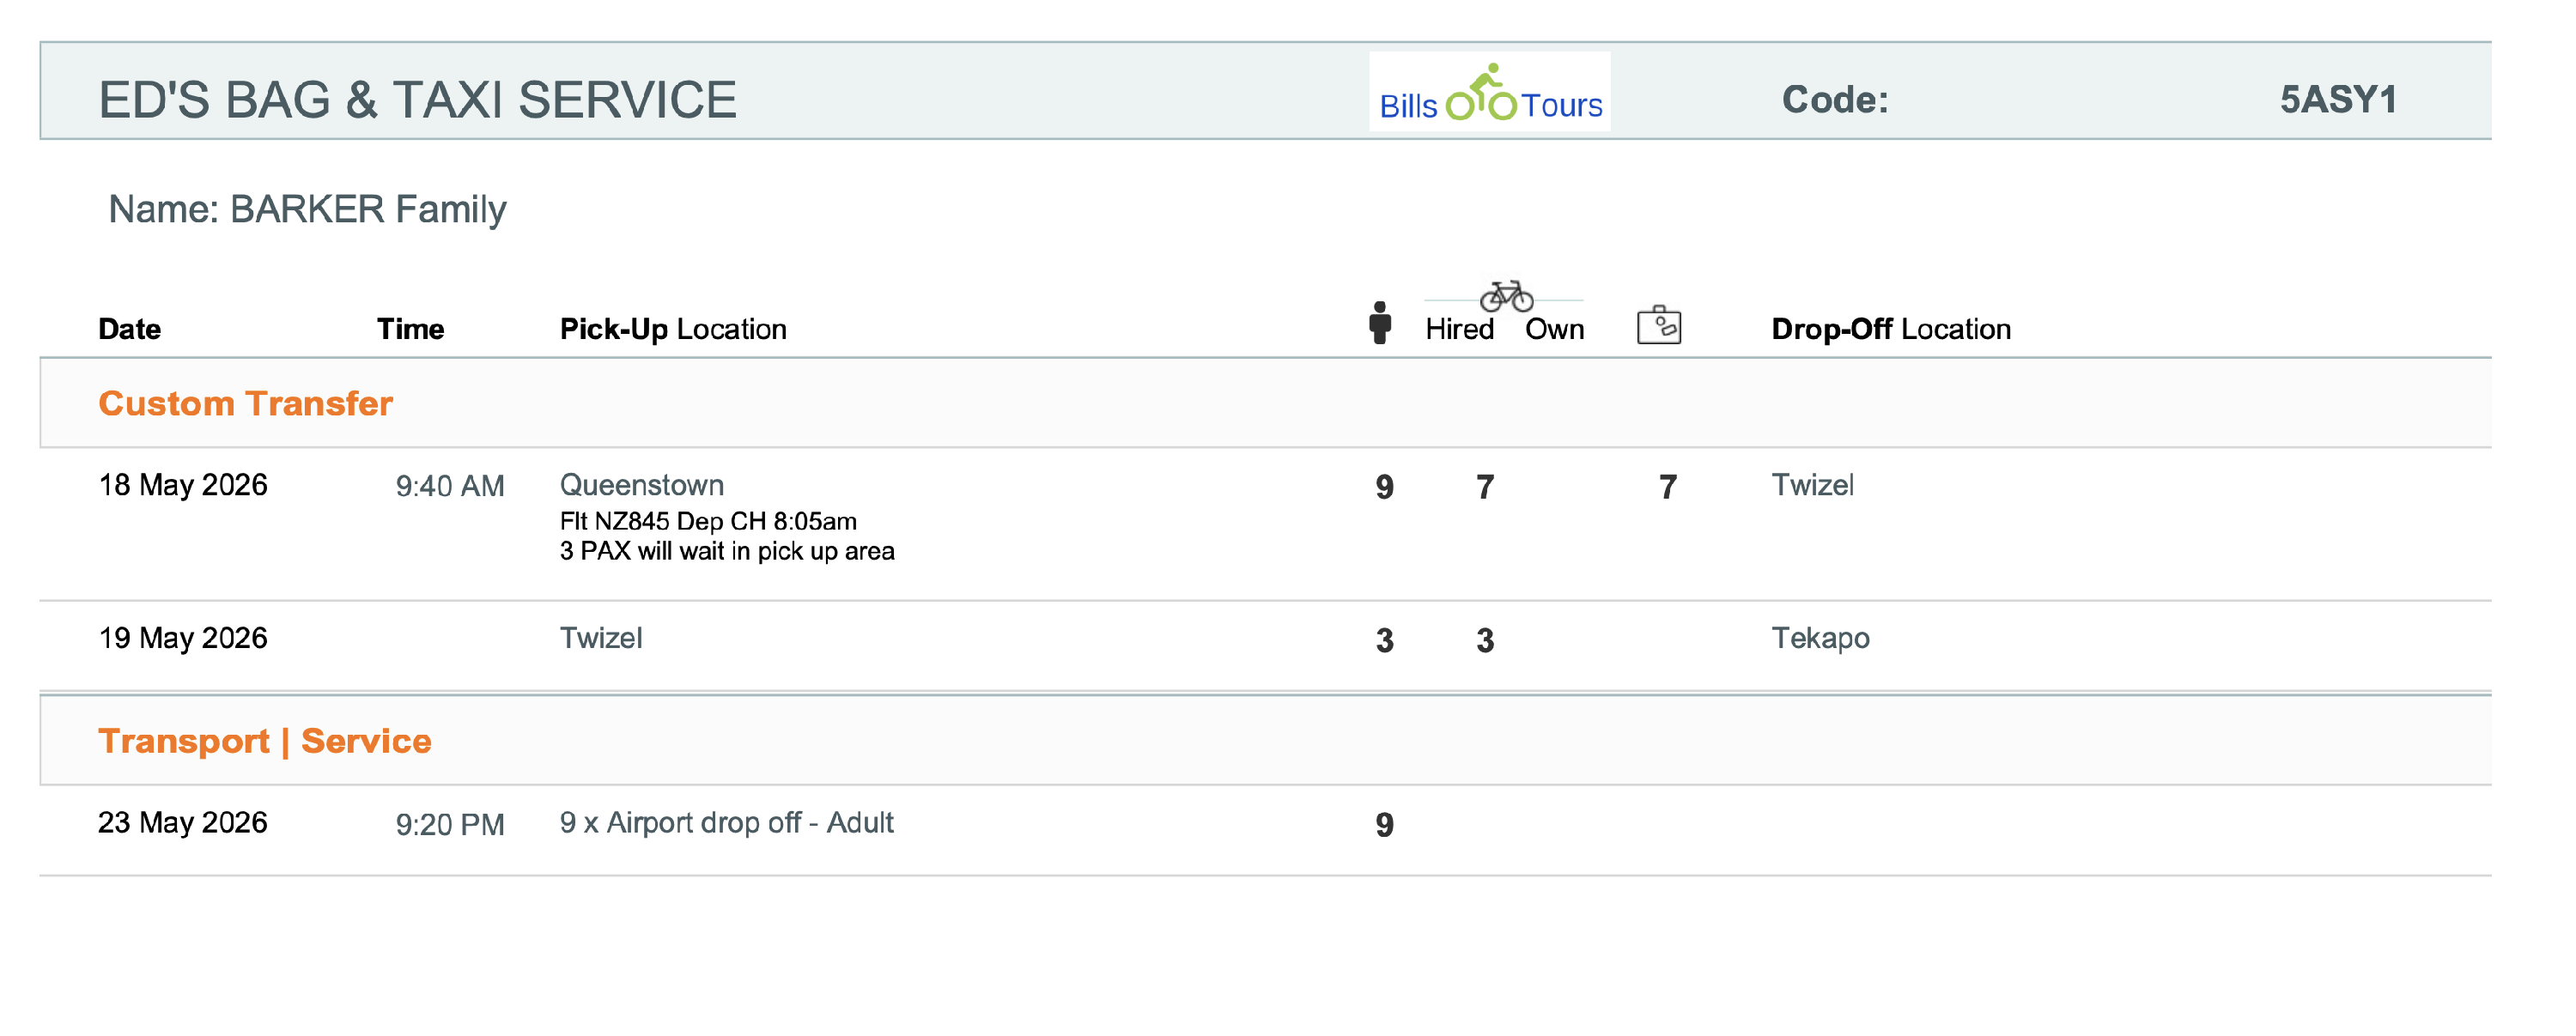The width and height of the screenshot is (2576, 1036).
Task: Click the luggage bag icon
Action: (x=1658, y=325)
